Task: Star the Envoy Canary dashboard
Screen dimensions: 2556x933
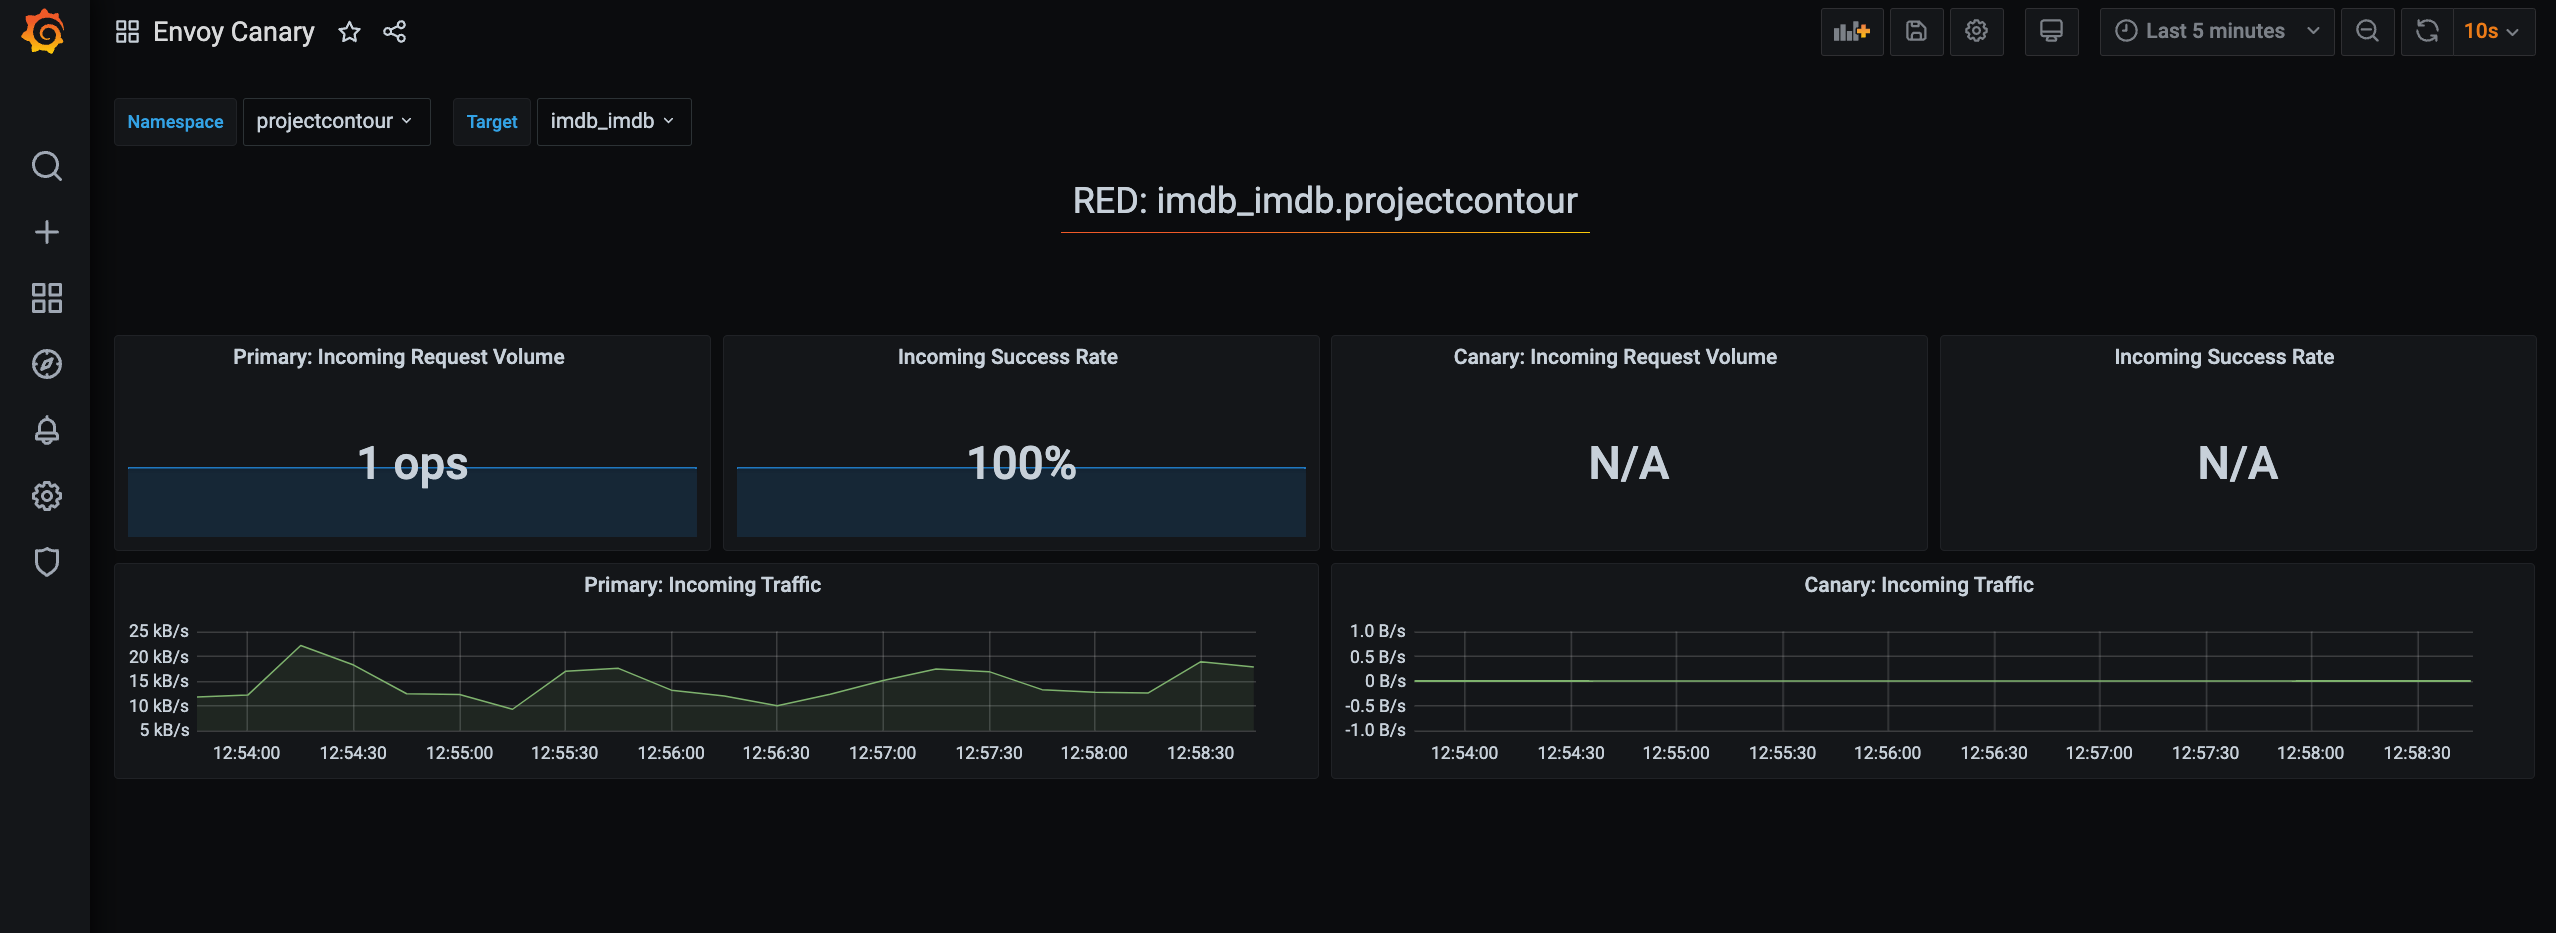Action: pos(349,32)
